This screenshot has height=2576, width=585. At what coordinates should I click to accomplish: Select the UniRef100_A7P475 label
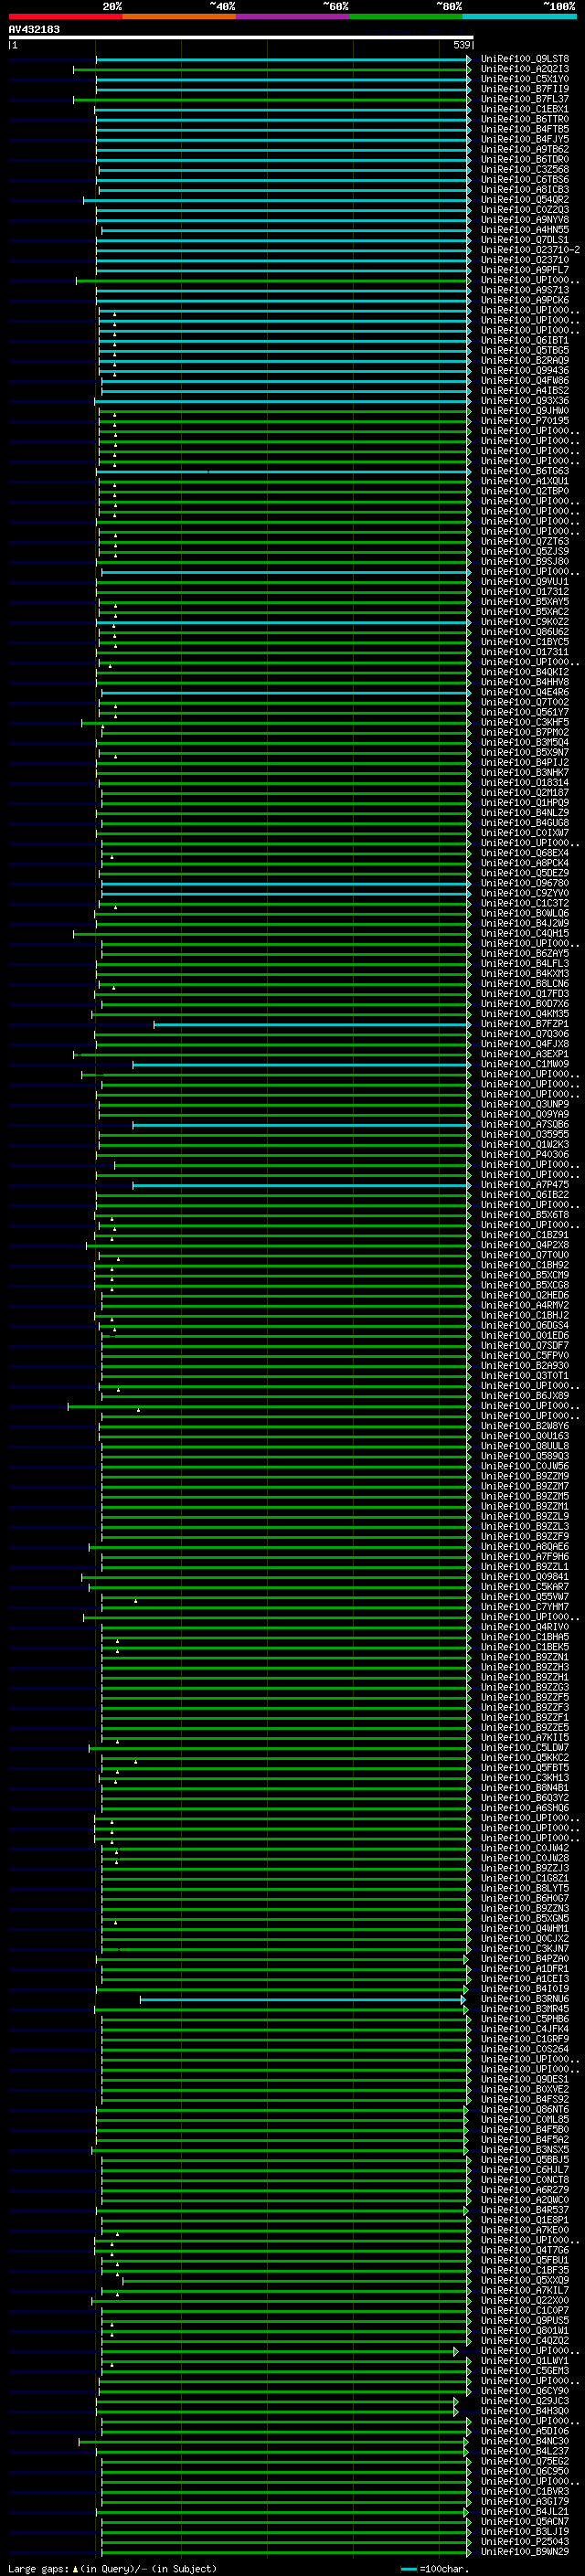coord(524,1185)
